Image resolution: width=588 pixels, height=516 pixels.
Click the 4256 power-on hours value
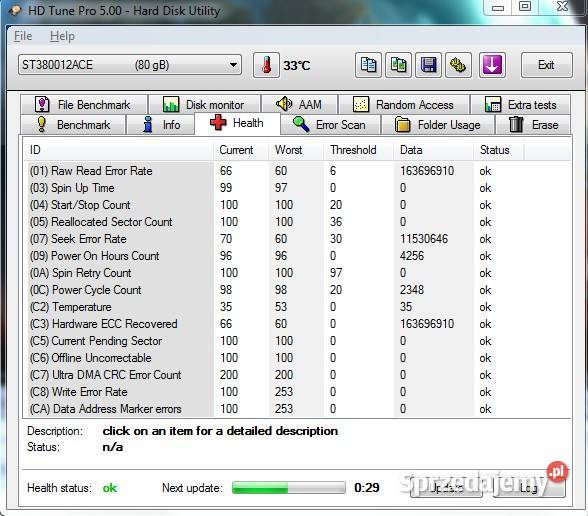412,256
